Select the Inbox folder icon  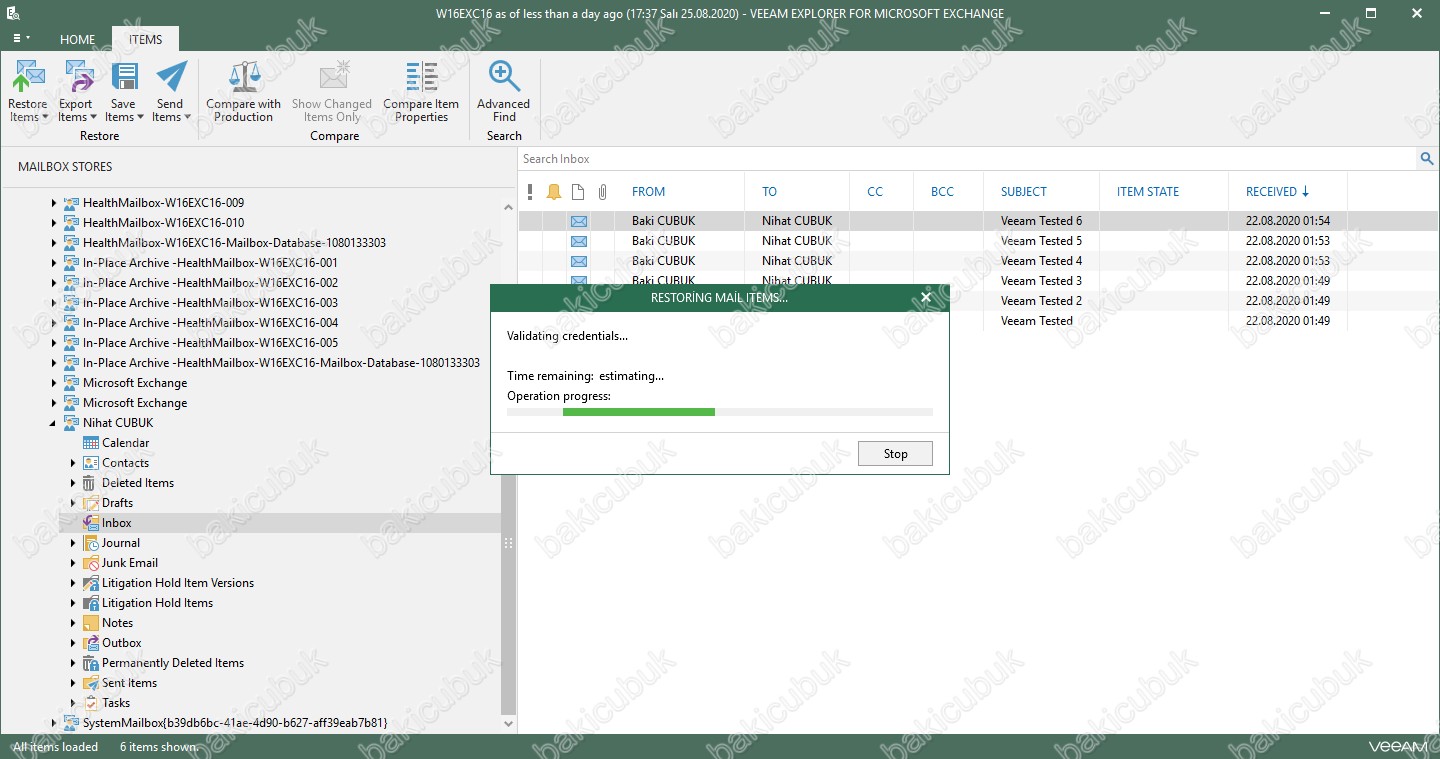click(x=91, y=523)
